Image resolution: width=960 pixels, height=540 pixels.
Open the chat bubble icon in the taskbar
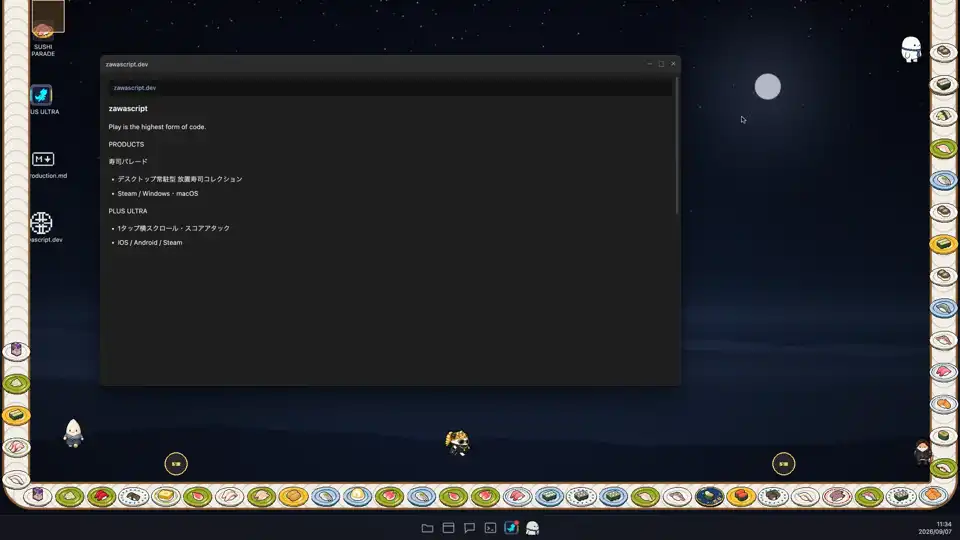[x=470, y=528]
